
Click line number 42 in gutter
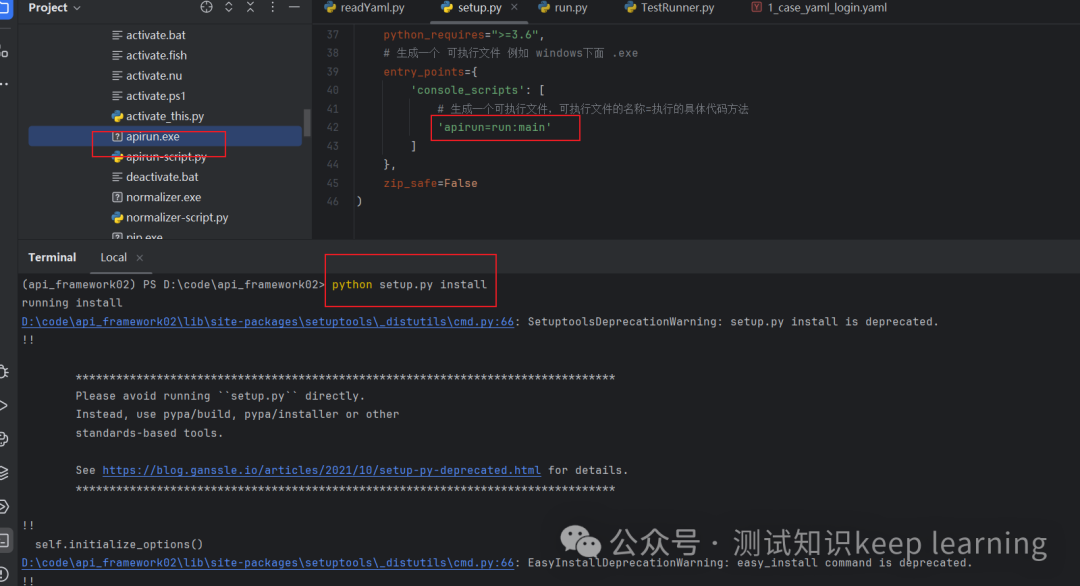[x=333, y=127]
